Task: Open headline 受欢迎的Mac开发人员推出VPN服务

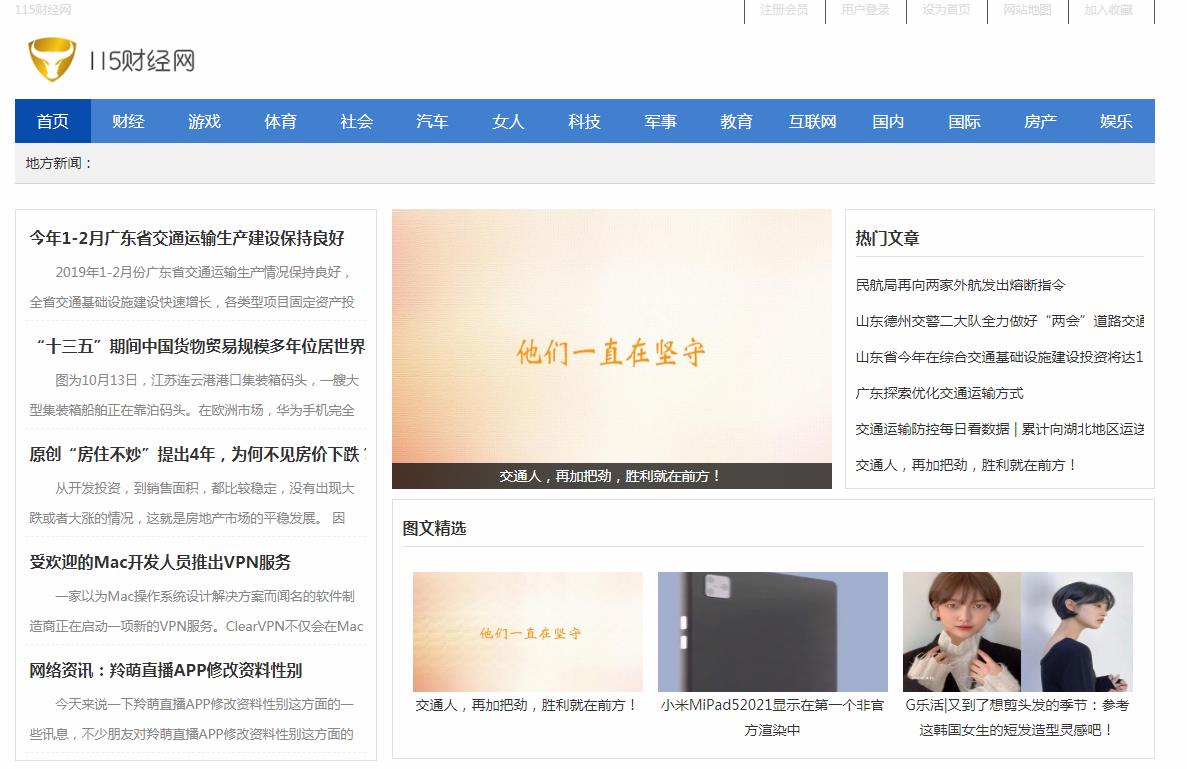Action: pyautogui.click(x=160, y=562)
